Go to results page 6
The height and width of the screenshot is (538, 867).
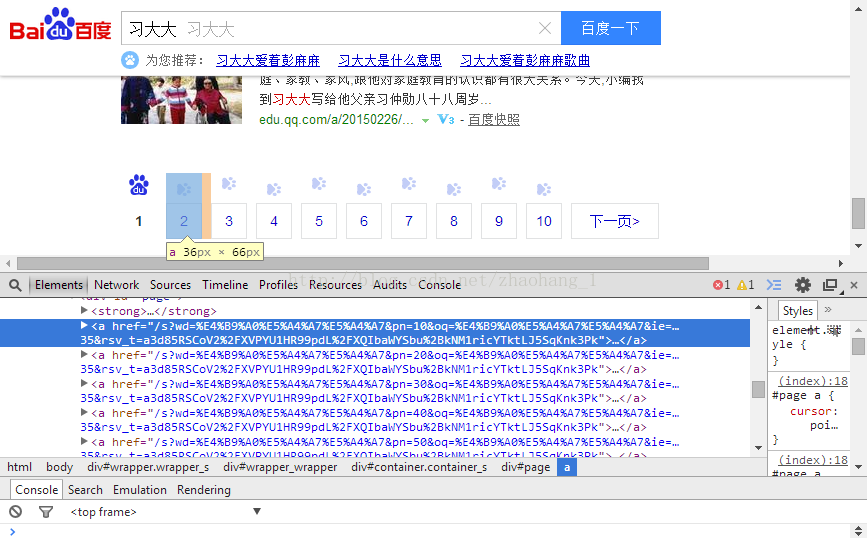coord(364,221)
